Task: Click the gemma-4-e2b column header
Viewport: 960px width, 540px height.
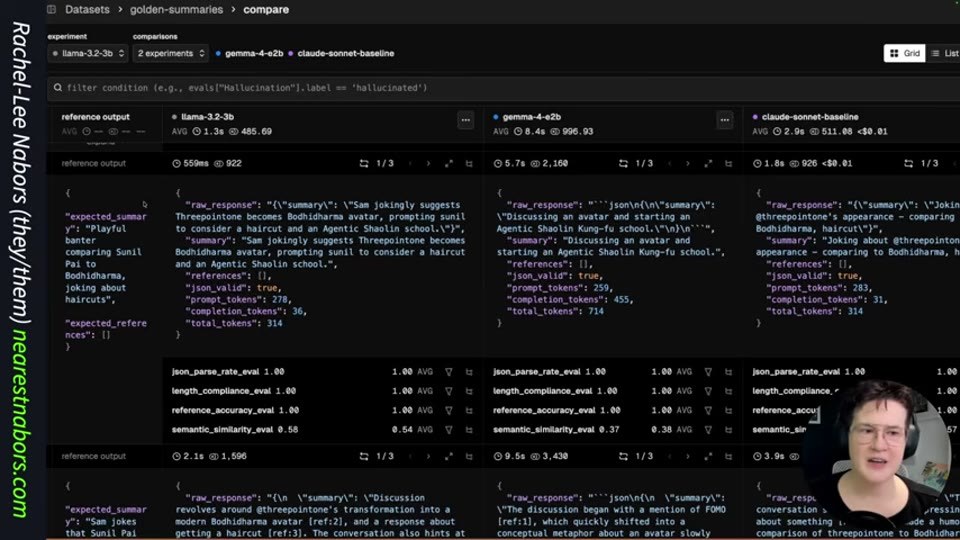Action: (x=531, y=116)
